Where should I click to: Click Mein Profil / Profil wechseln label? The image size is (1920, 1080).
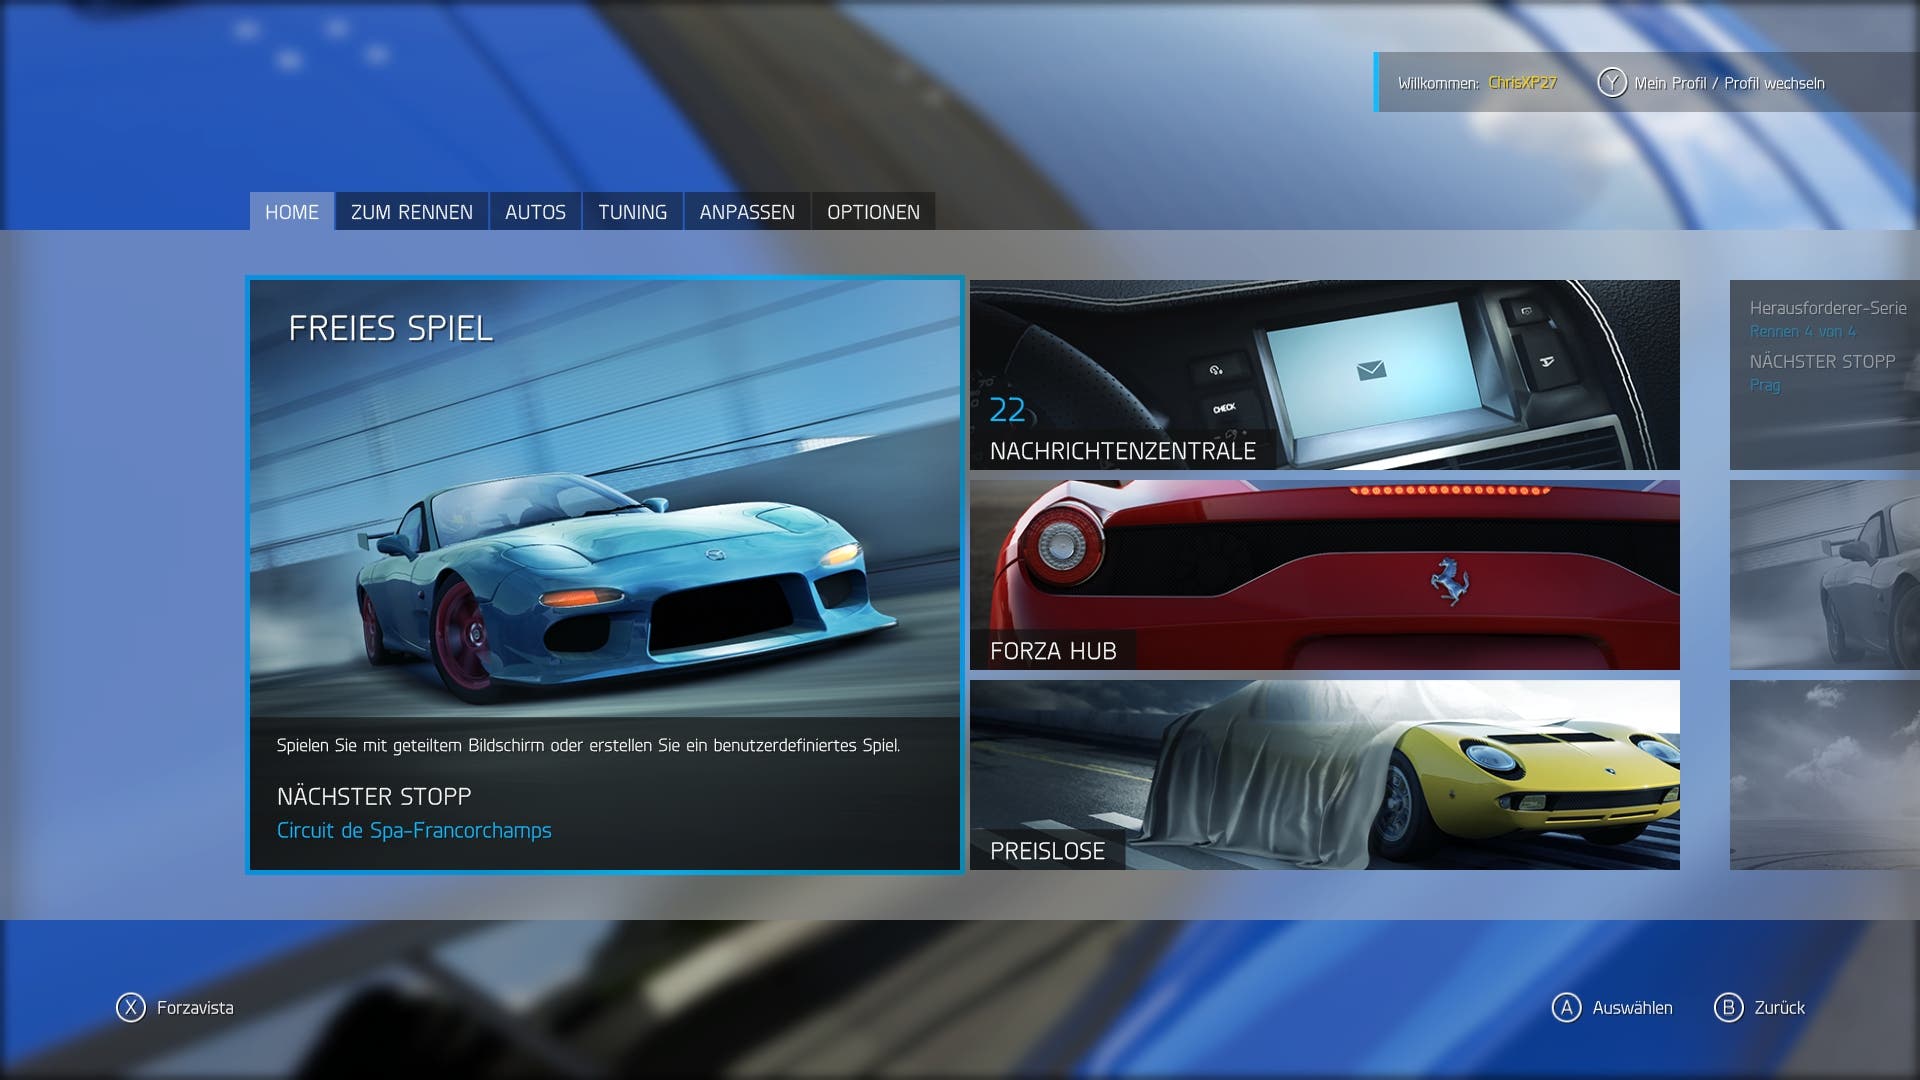(x=1729, y=84)
